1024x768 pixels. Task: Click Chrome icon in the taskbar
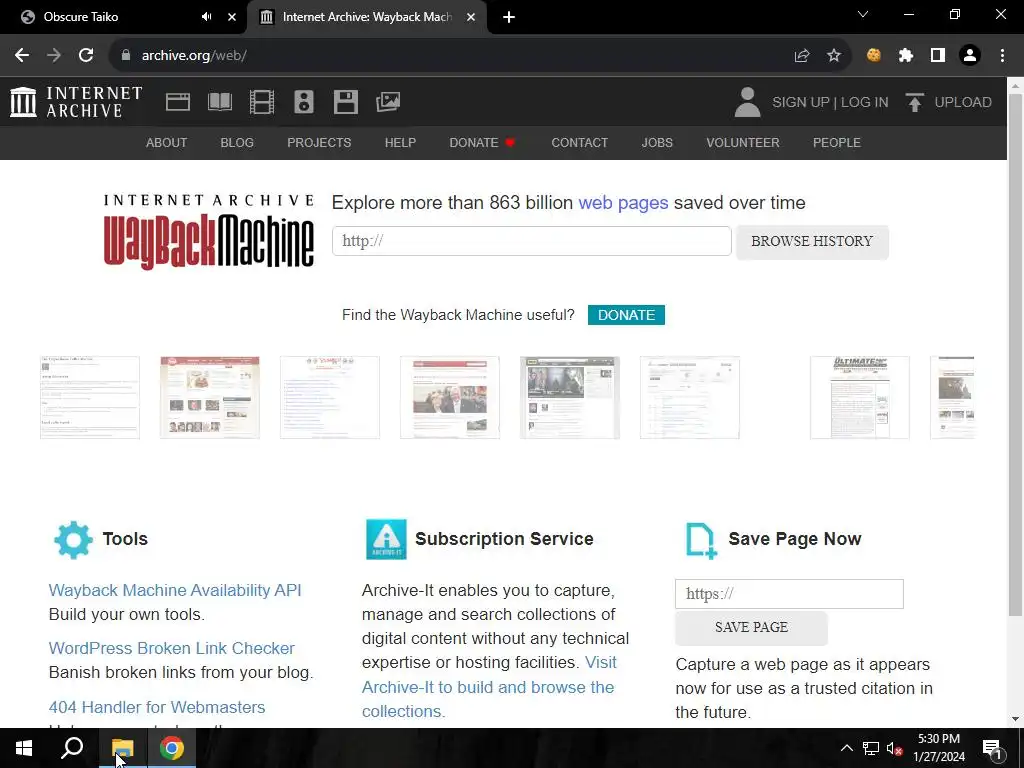[172, 748]
